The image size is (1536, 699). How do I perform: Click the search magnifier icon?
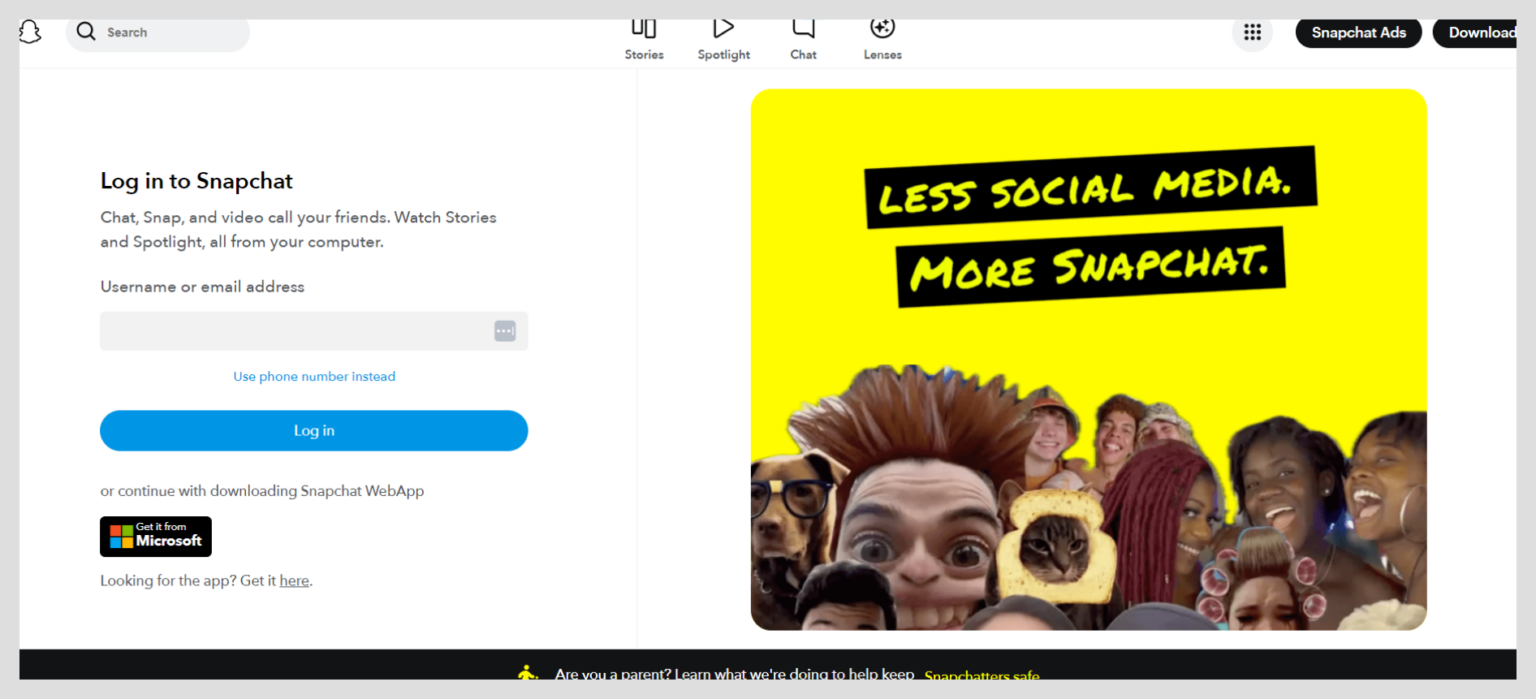pyautogui.click(x=86, y=31)
